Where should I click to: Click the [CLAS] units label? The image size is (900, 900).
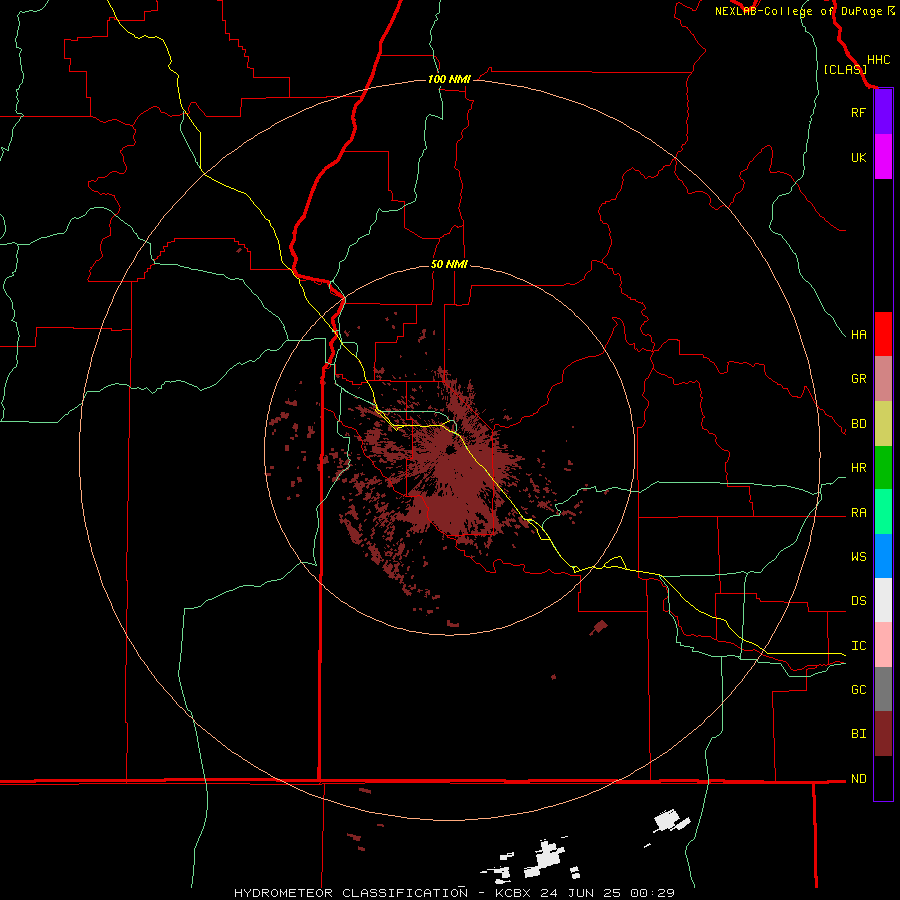click(845, 69)
